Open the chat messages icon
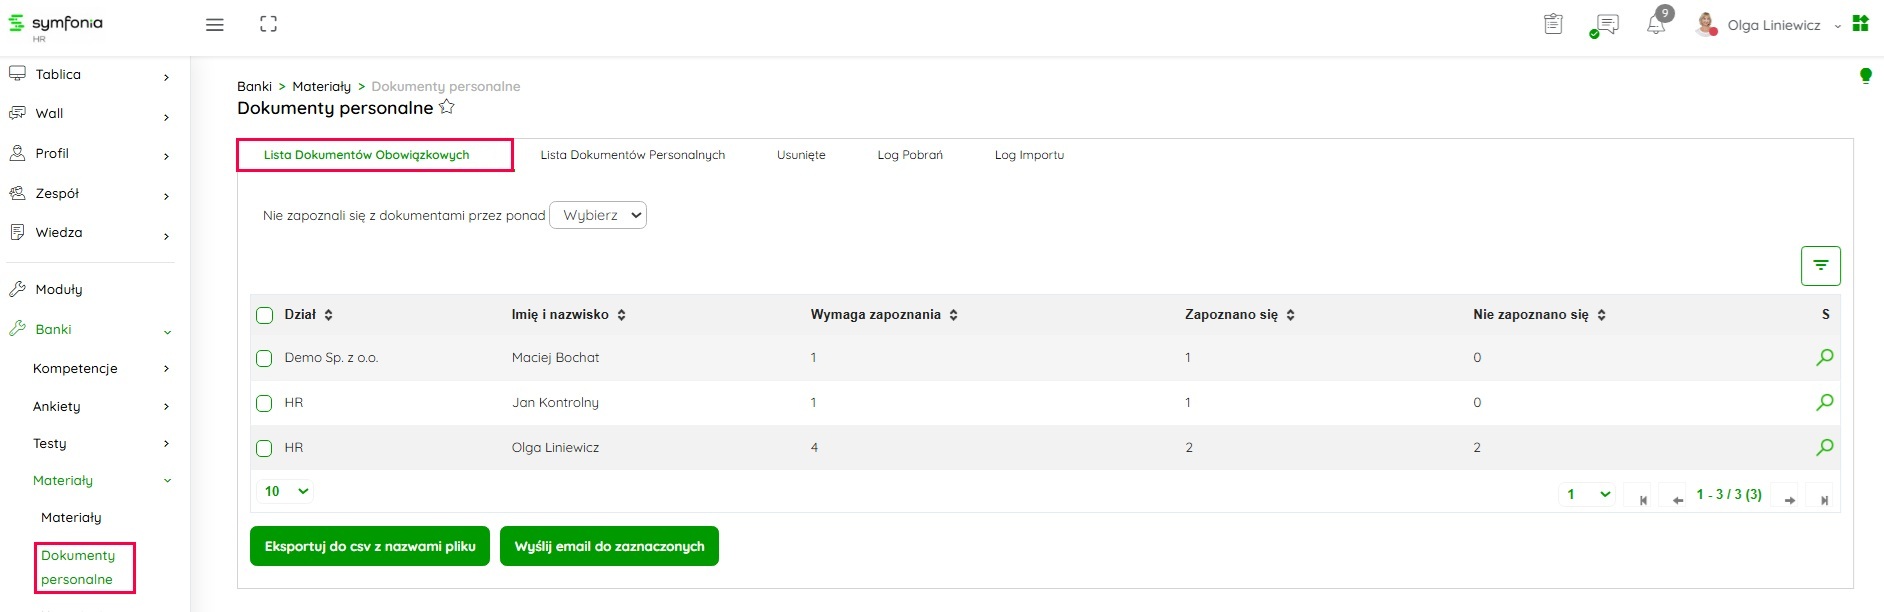This screenshot has width=1884, height=612. point(1606,25)
